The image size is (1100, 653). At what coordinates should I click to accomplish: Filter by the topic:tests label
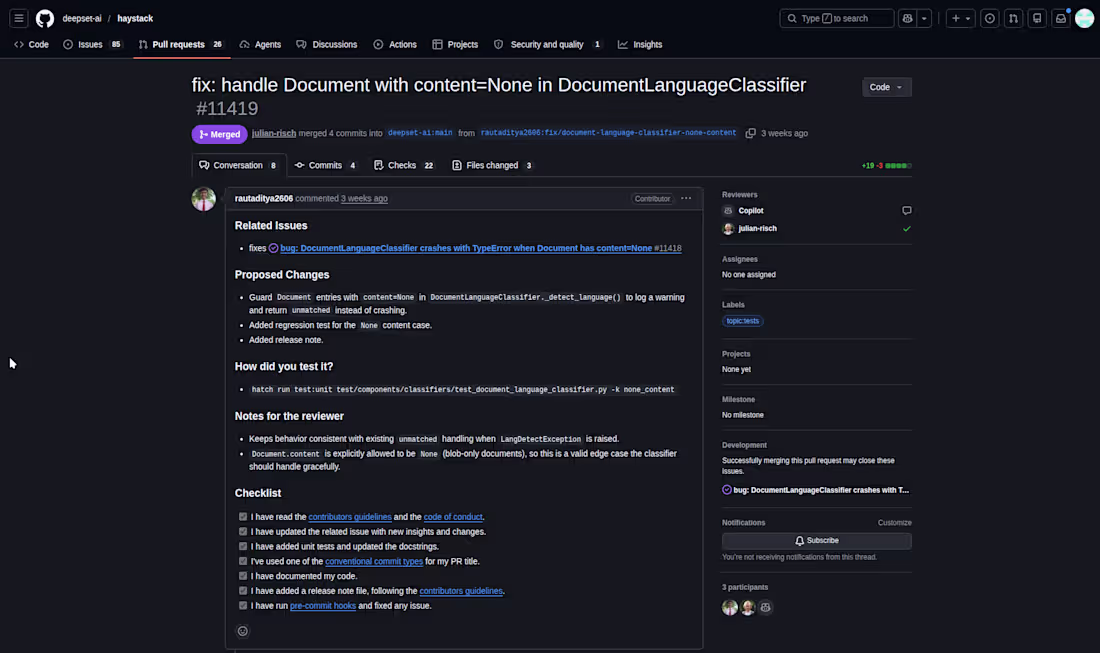[742, 321]
